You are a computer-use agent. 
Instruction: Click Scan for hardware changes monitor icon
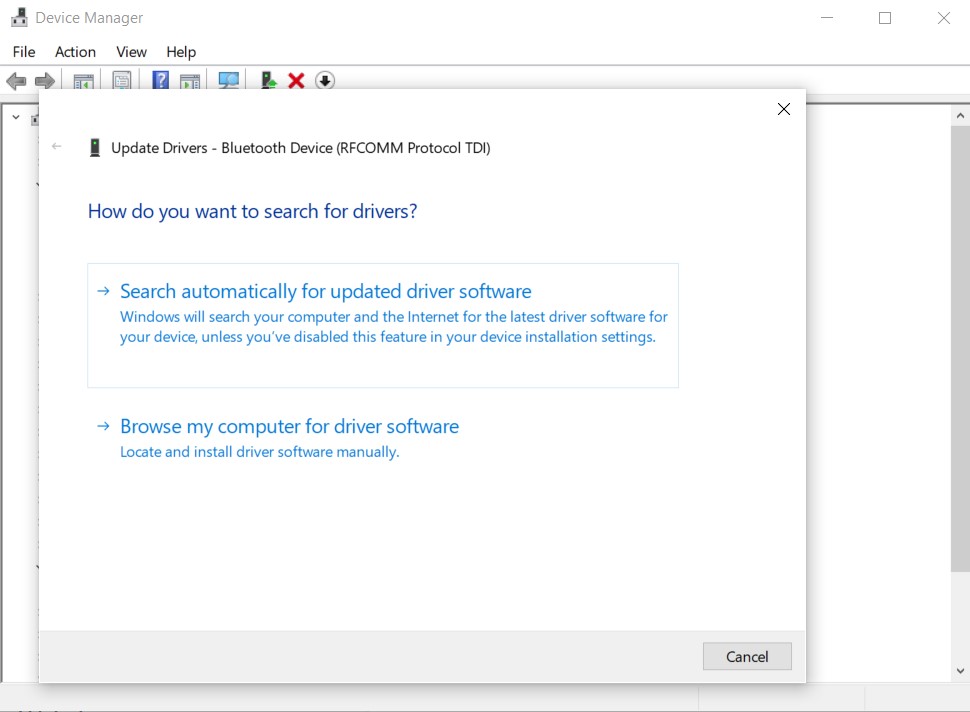[229, 80]
